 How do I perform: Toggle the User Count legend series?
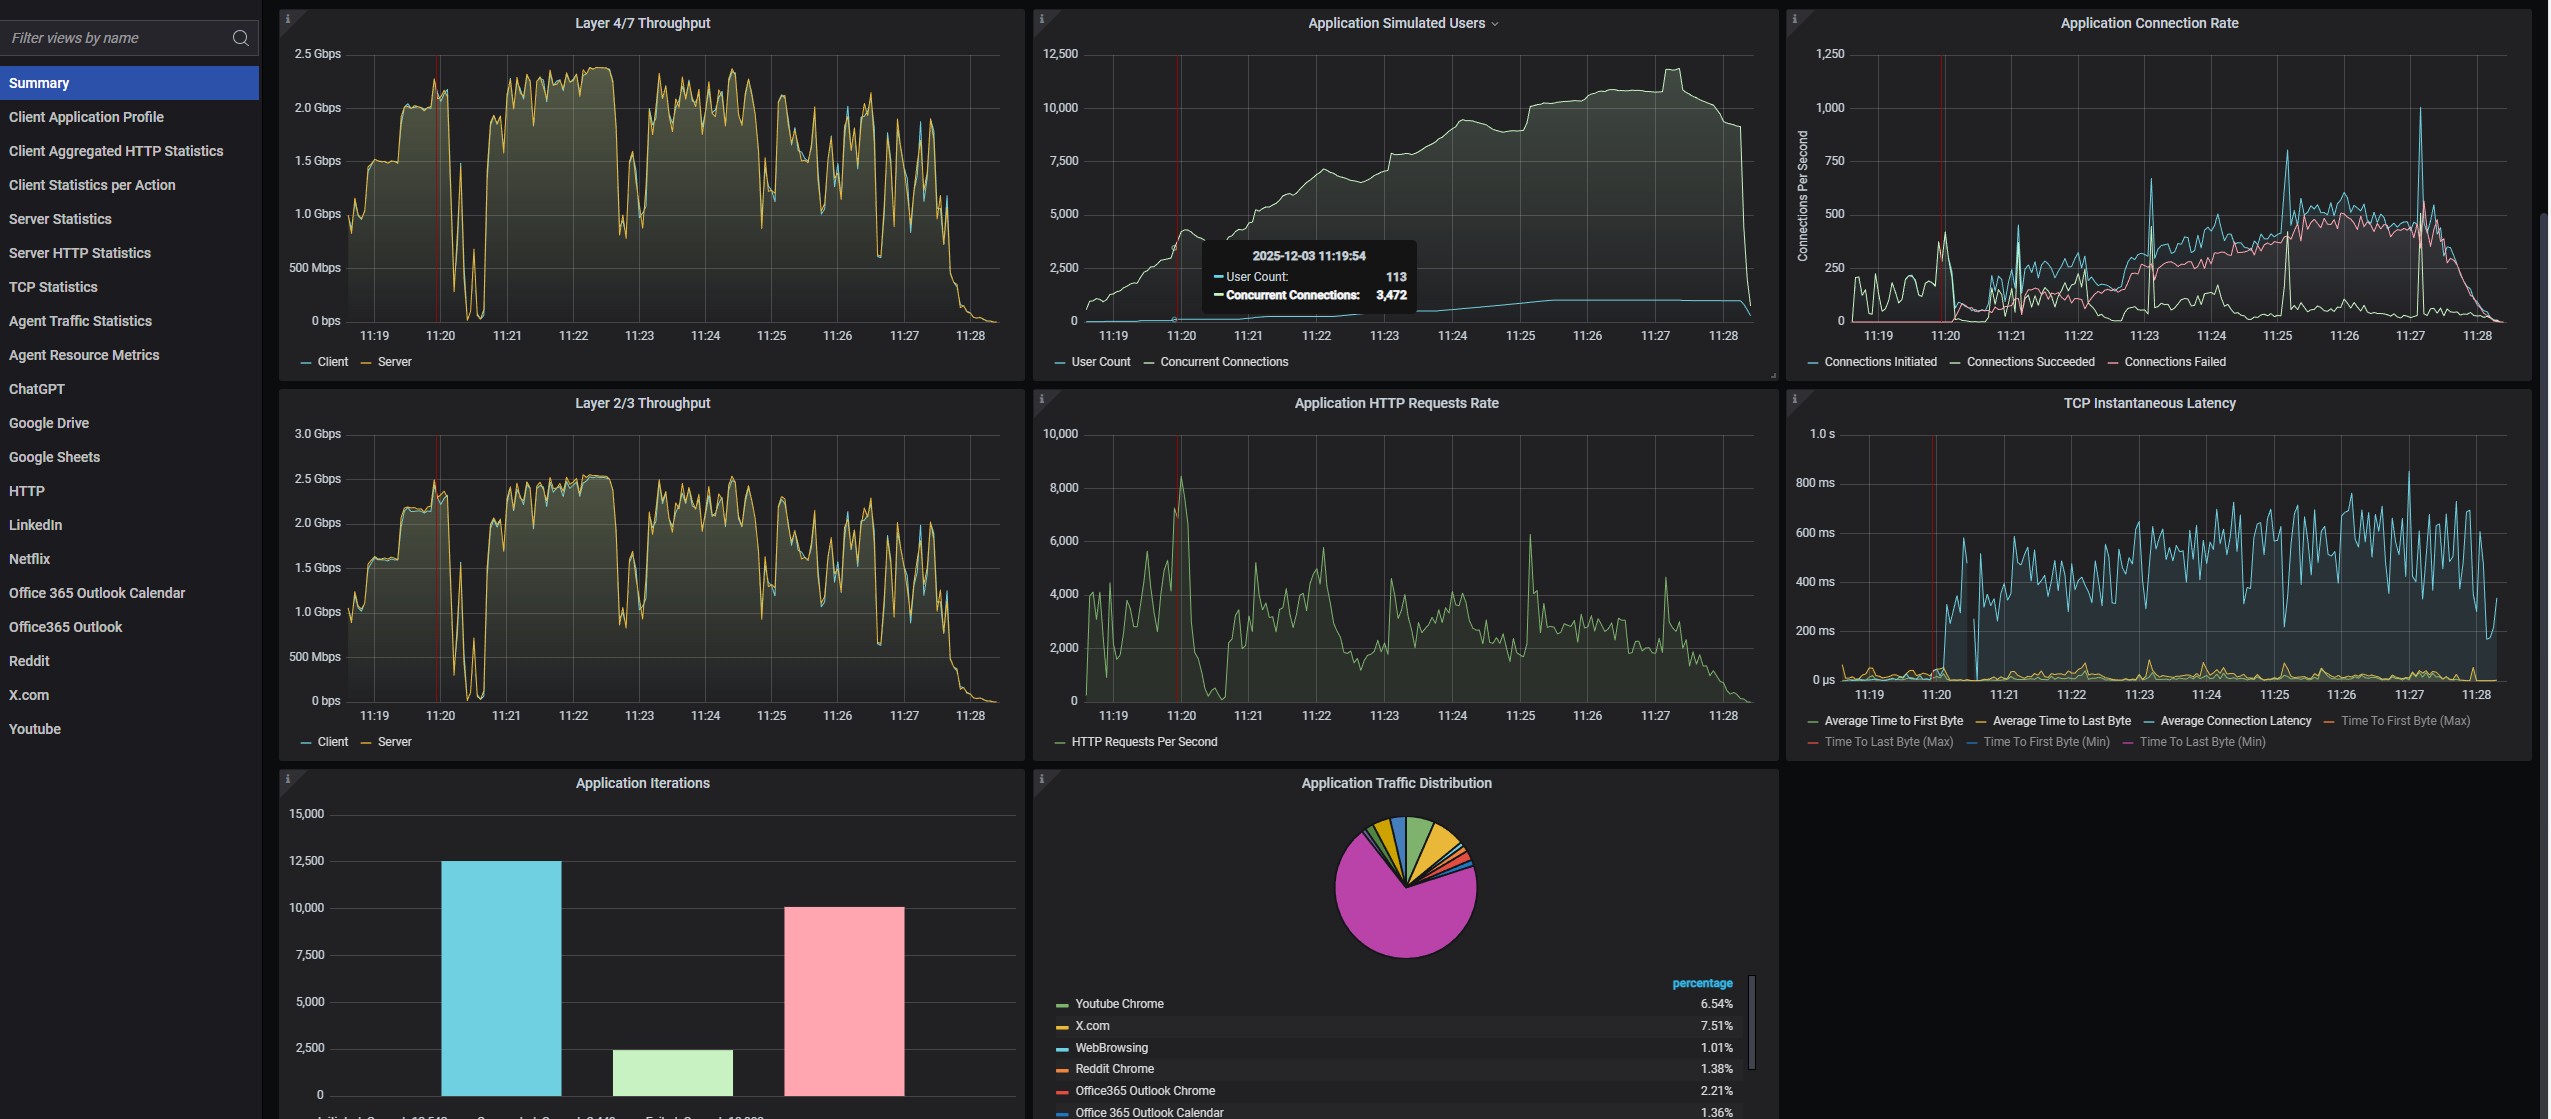point(1100,362)
